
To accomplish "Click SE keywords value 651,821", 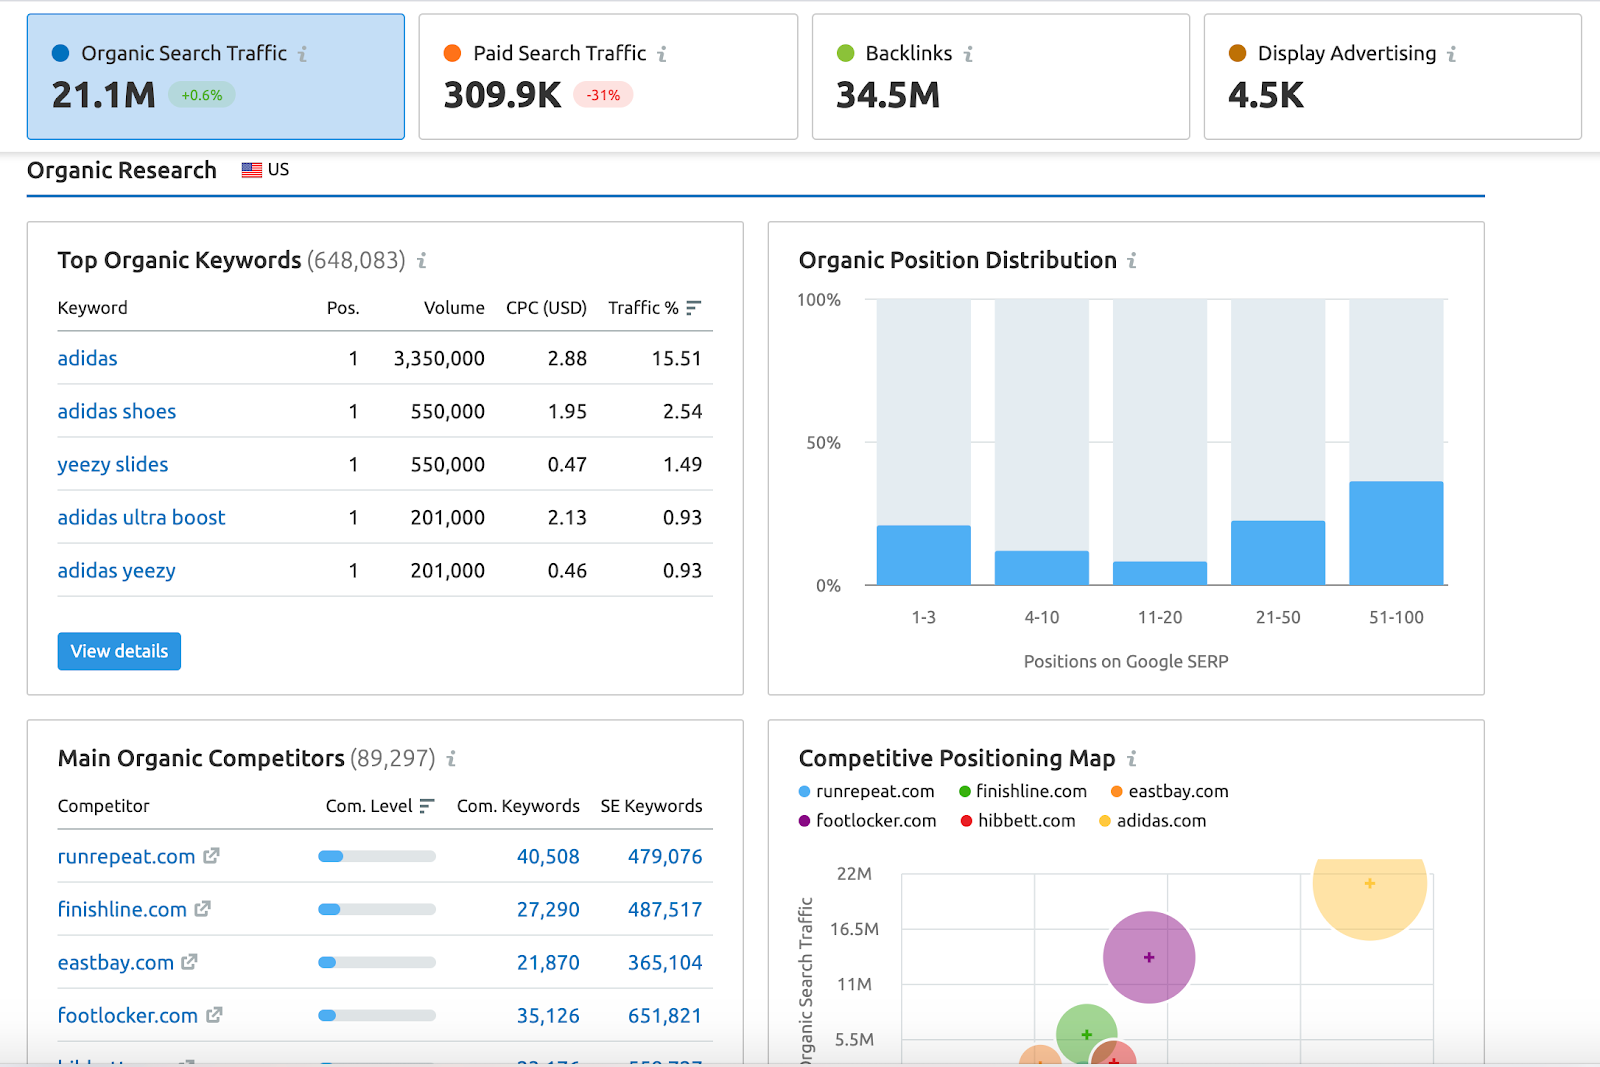I will 665,1015.
